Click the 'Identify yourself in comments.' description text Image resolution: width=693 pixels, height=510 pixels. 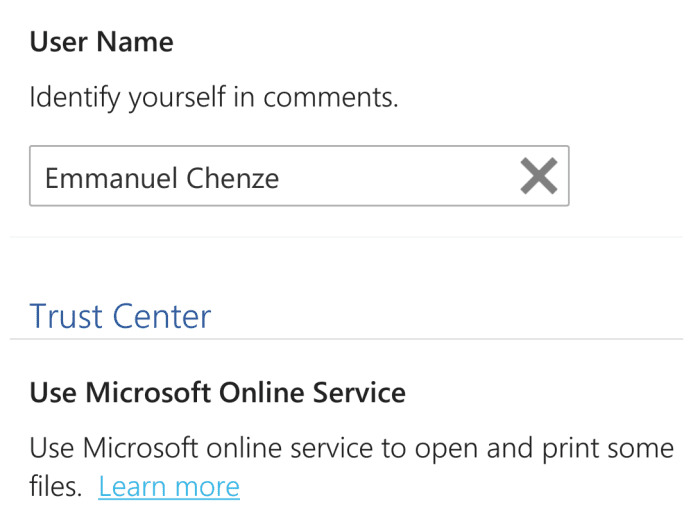214,97
